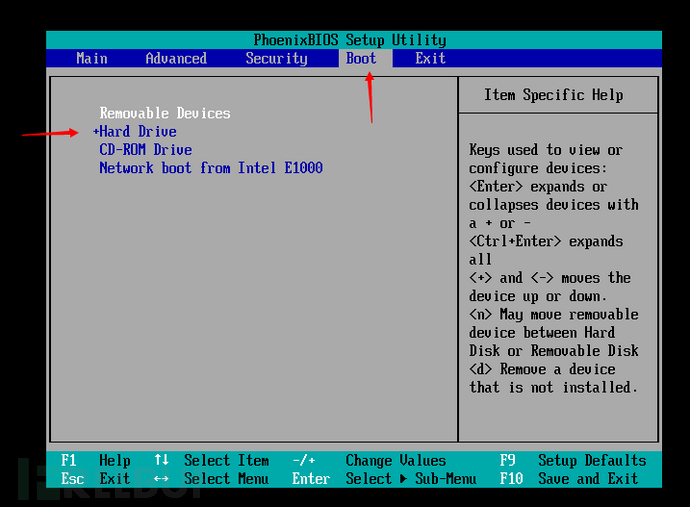The image size is (690, 507).
Task: Open the Main menu tab
Action: pyautogui.click(x=92, y=59)
